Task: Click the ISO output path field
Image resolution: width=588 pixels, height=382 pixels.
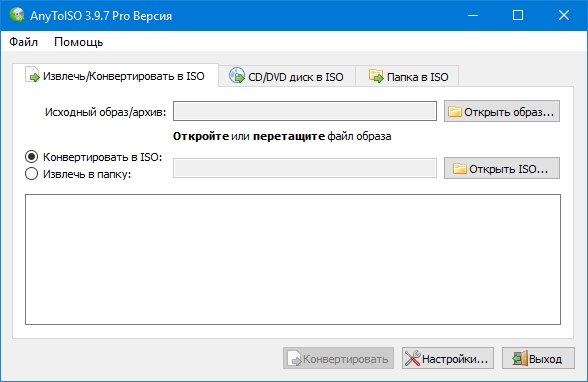Action: [x=305, y=168]
